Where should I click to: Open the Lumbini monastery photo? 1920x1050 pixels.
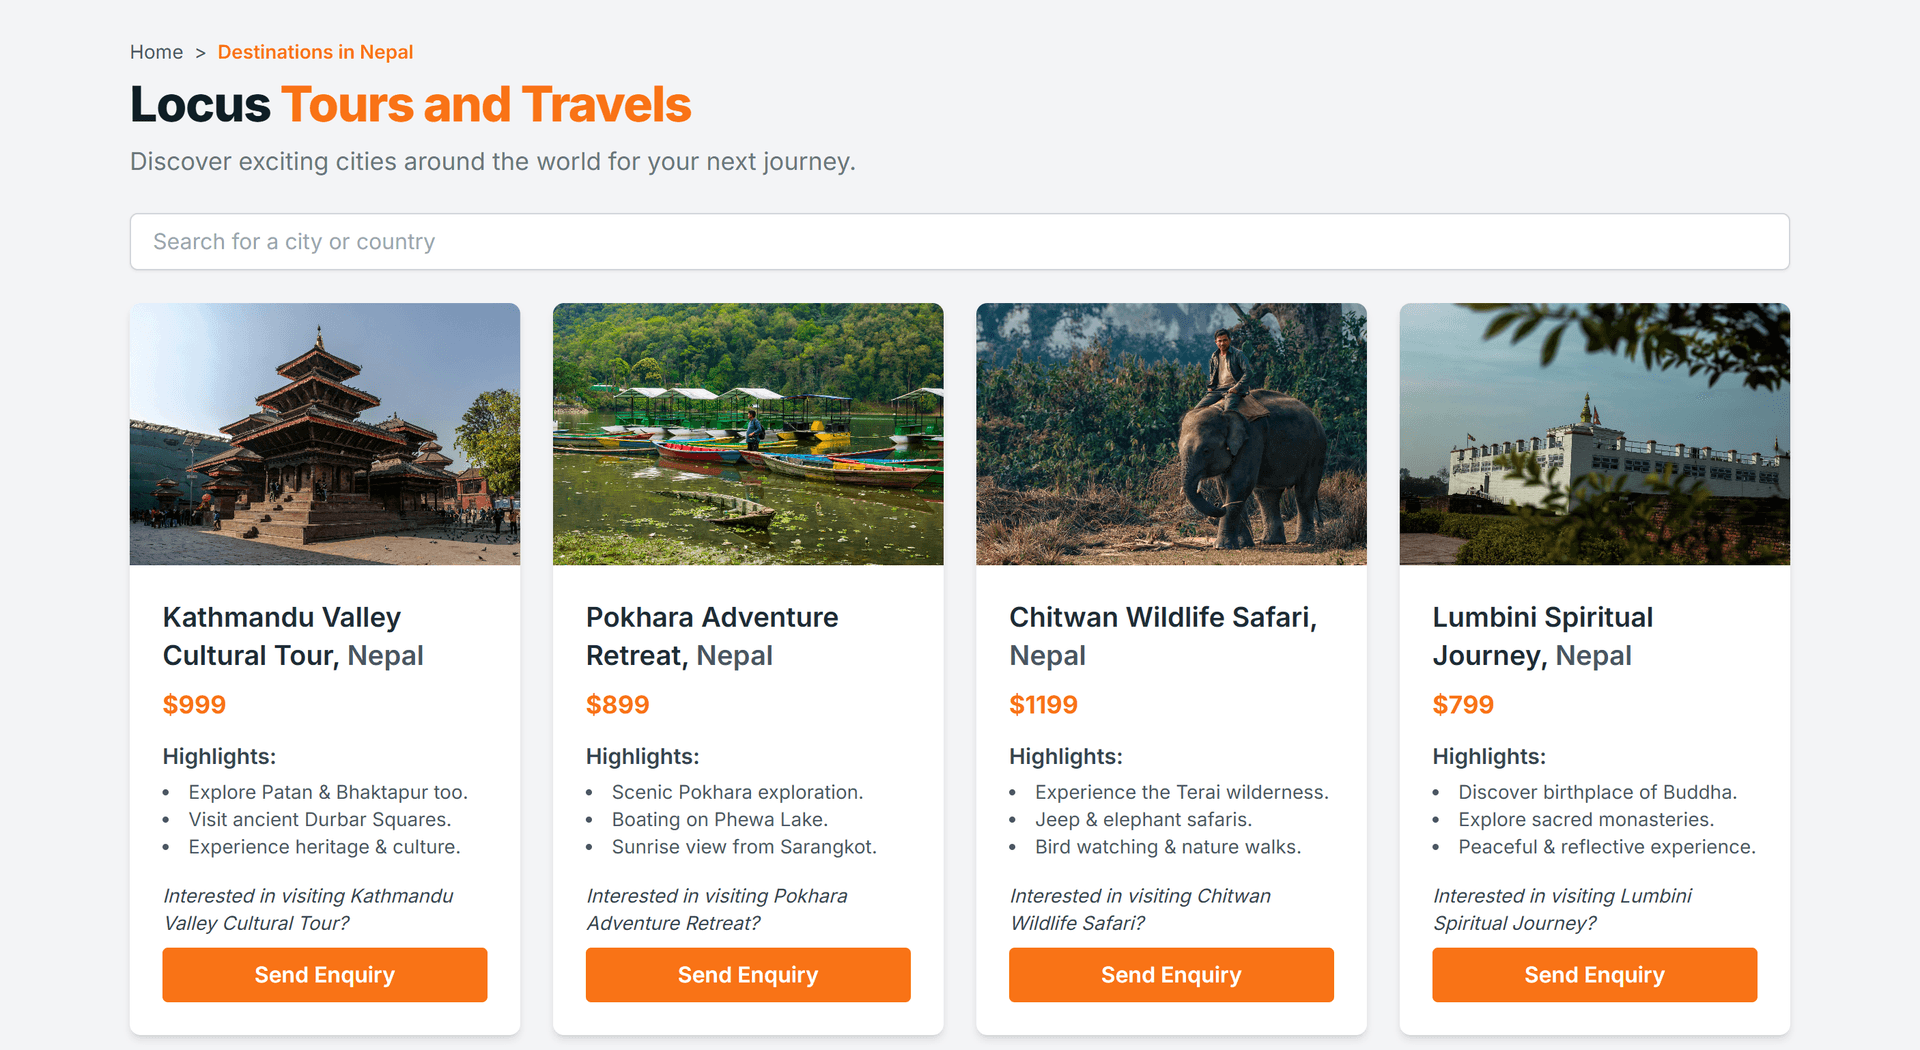1594,434
